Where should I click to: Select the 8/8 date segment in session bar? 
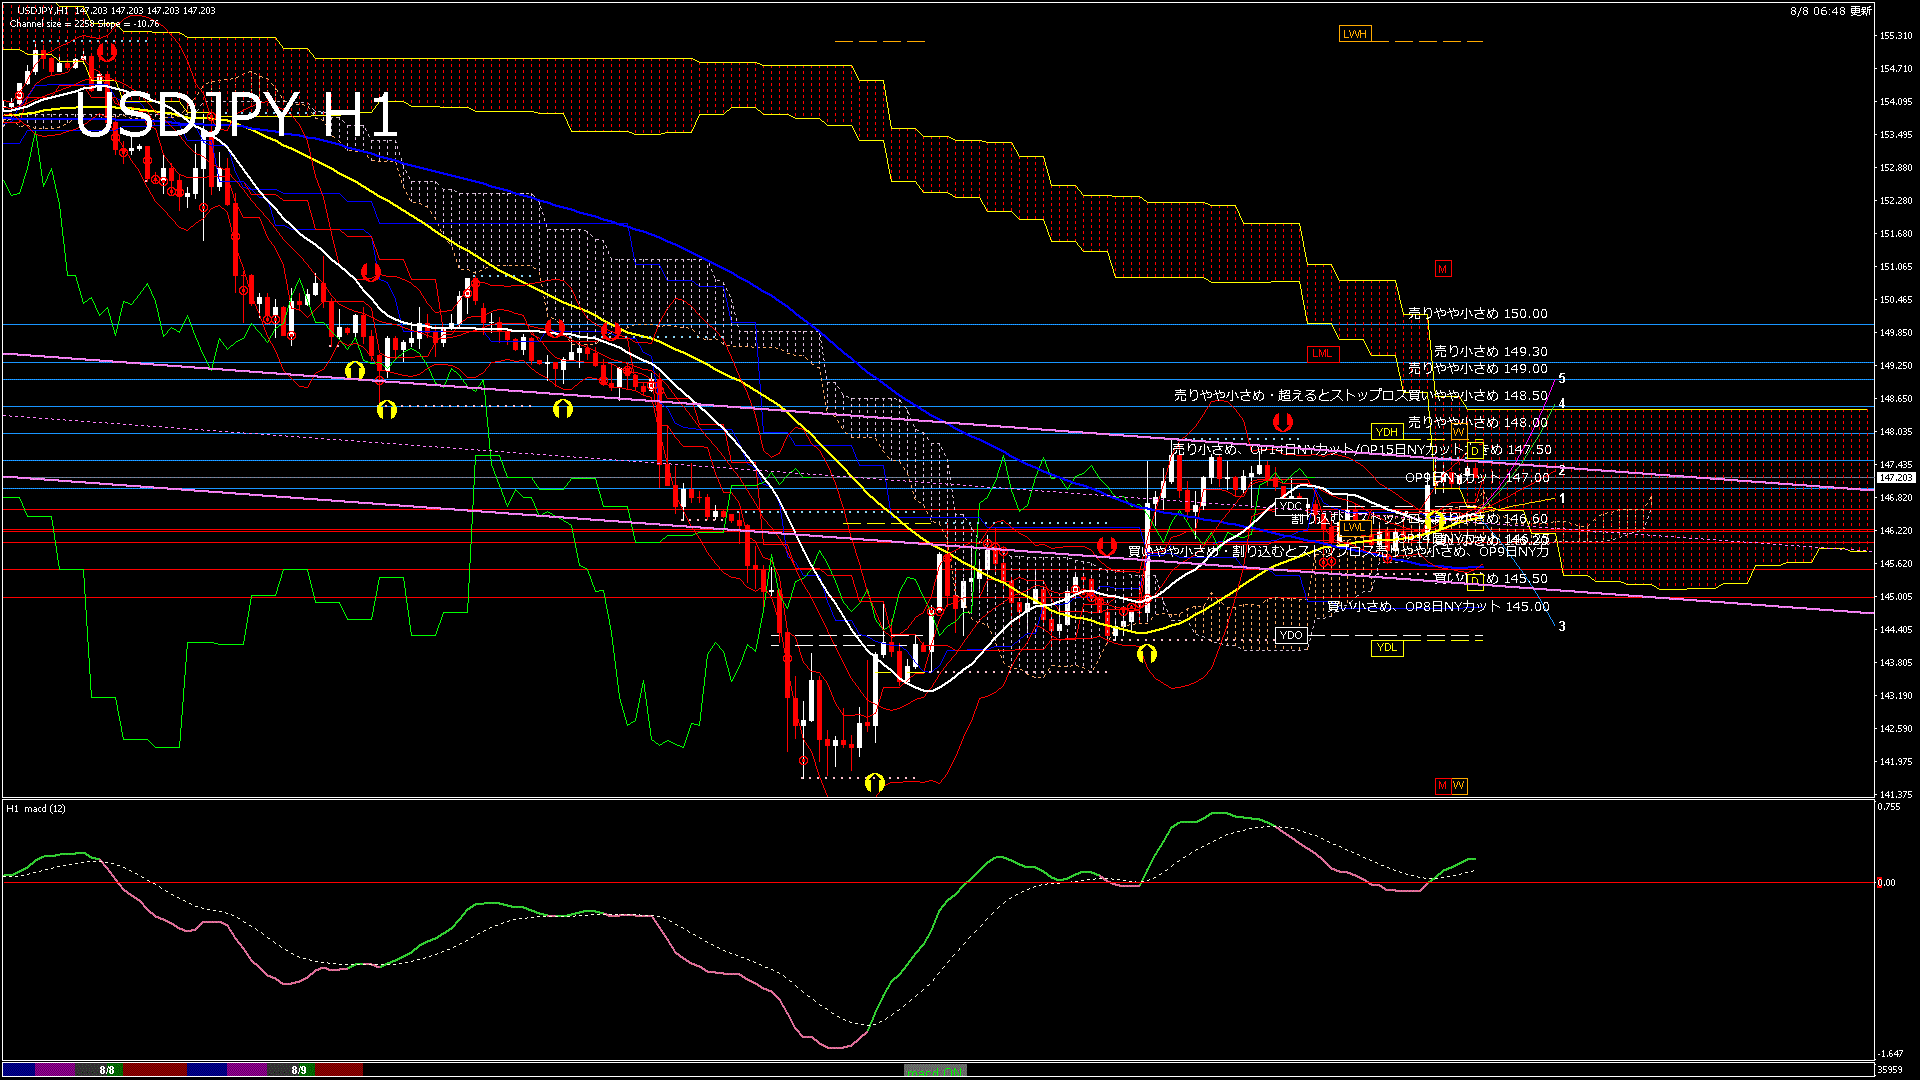tap(107, 1070)
